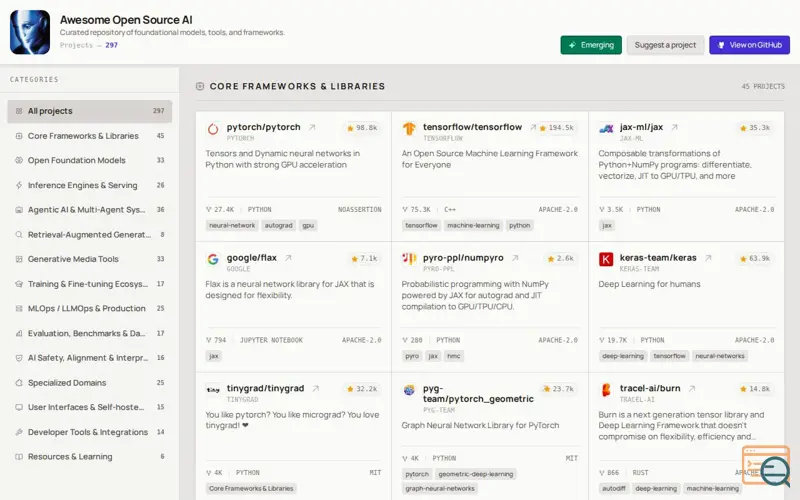Click the external link arrow beside google/flax
This screenshot has height=500, width=800.
tap(288, 258)
